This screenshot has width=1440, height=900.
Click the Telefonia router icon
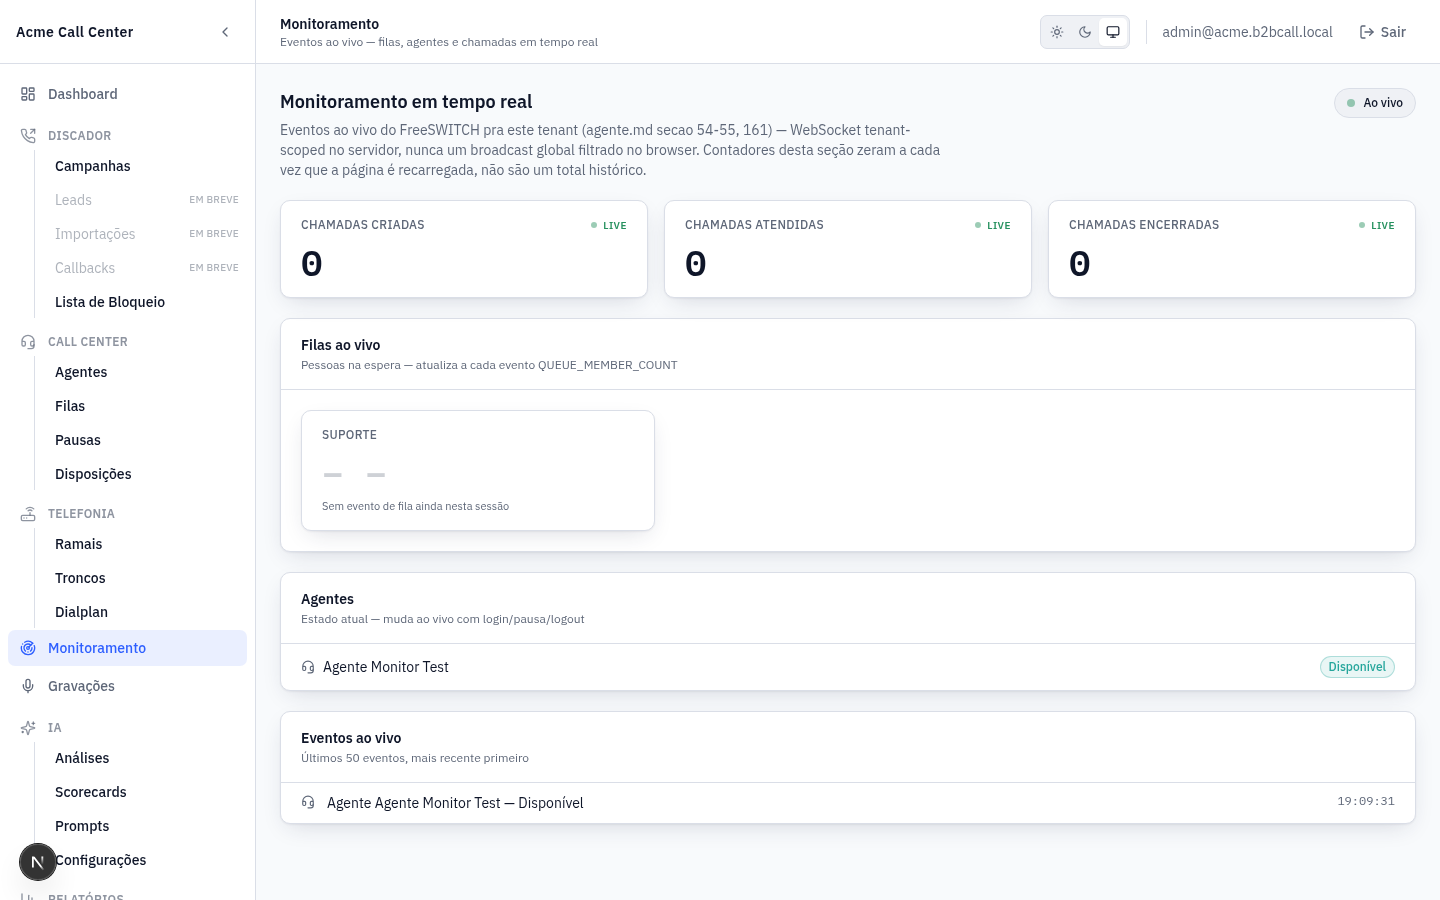tap(28, 514)
